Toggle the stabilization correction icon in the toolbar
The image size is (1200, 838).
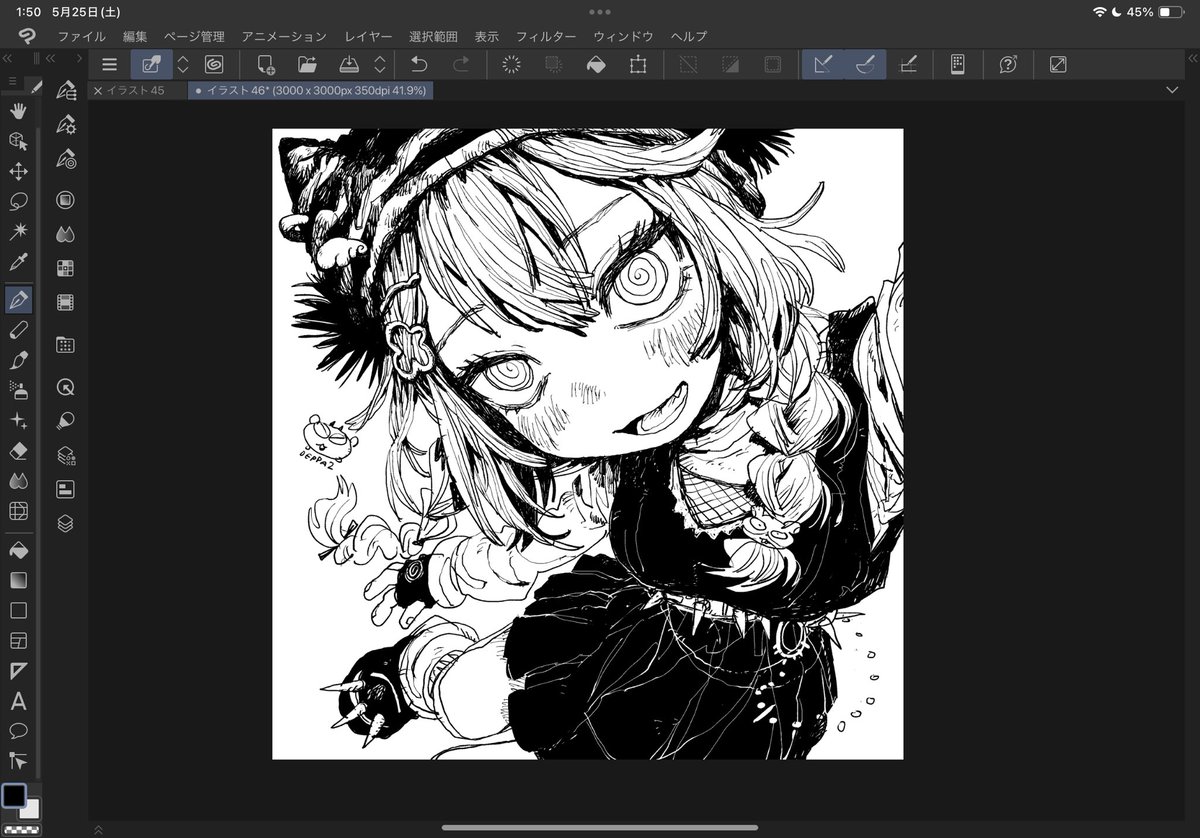[823, 64]
